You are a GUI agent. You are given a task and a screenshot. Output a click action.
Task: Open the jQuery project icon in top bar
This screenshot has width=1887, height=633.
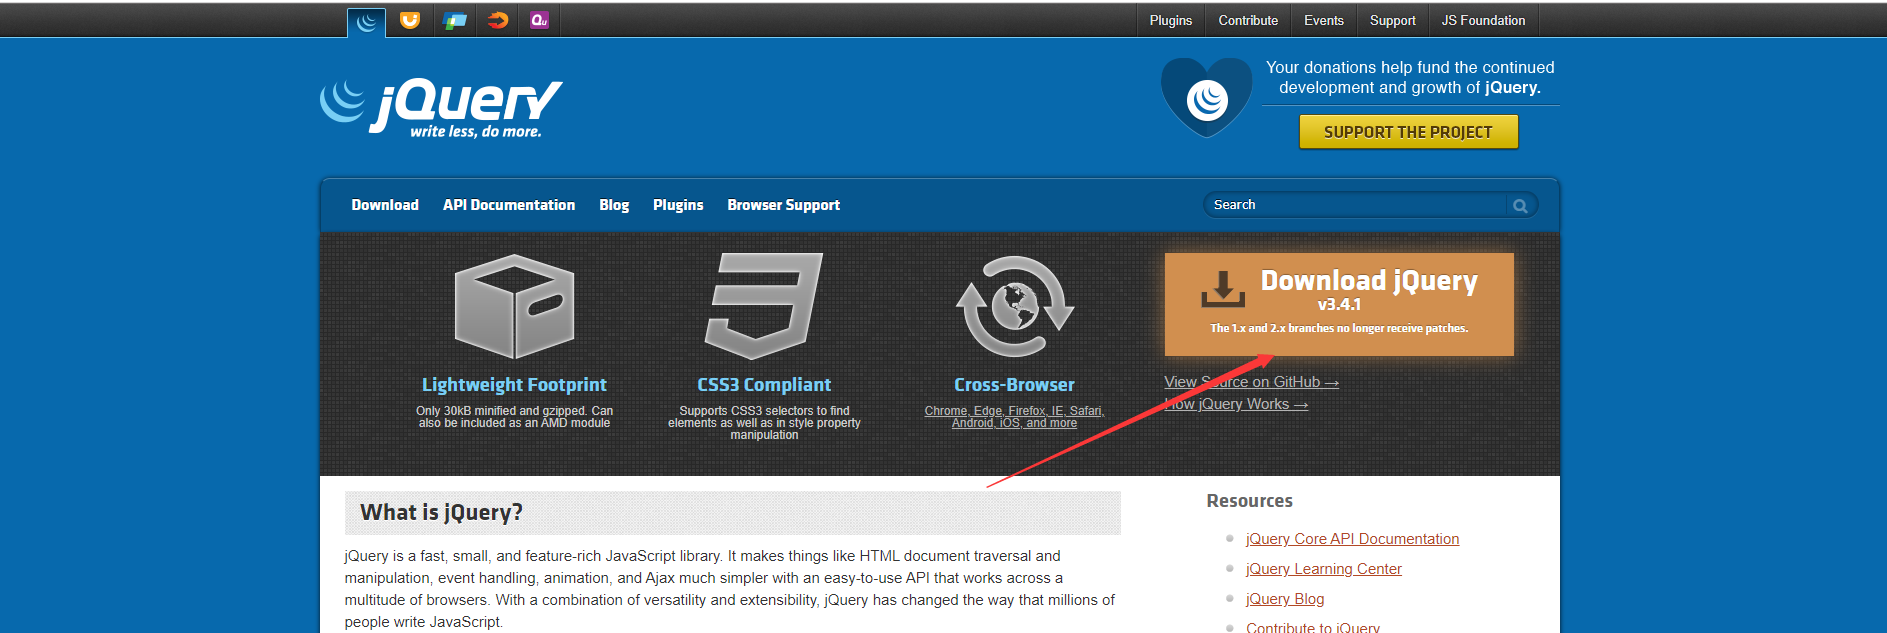tap(367, 22)
